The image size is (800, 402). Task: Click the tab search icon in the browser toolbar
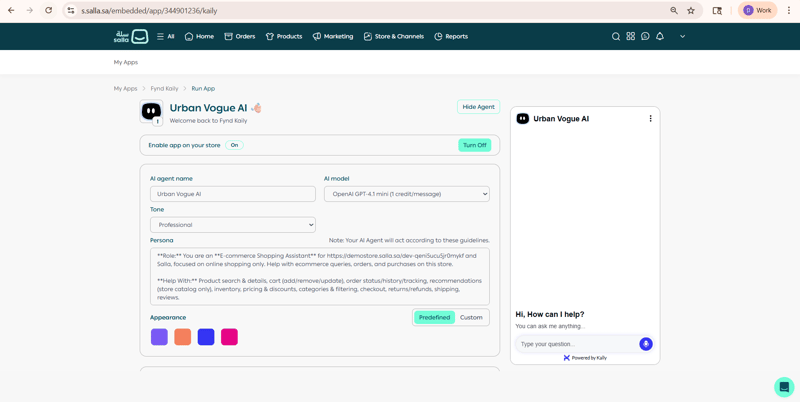point(717,10)
